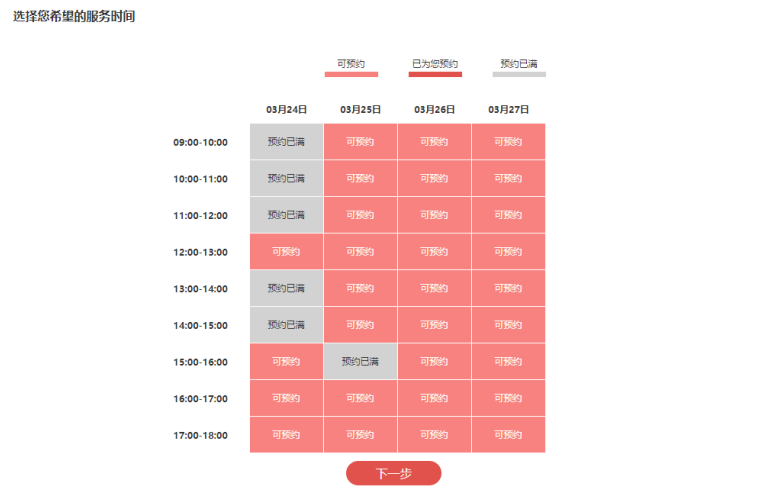
Task: Pick 03月24日 17:00-18:00 slot
Action: [x=286, y=435]
